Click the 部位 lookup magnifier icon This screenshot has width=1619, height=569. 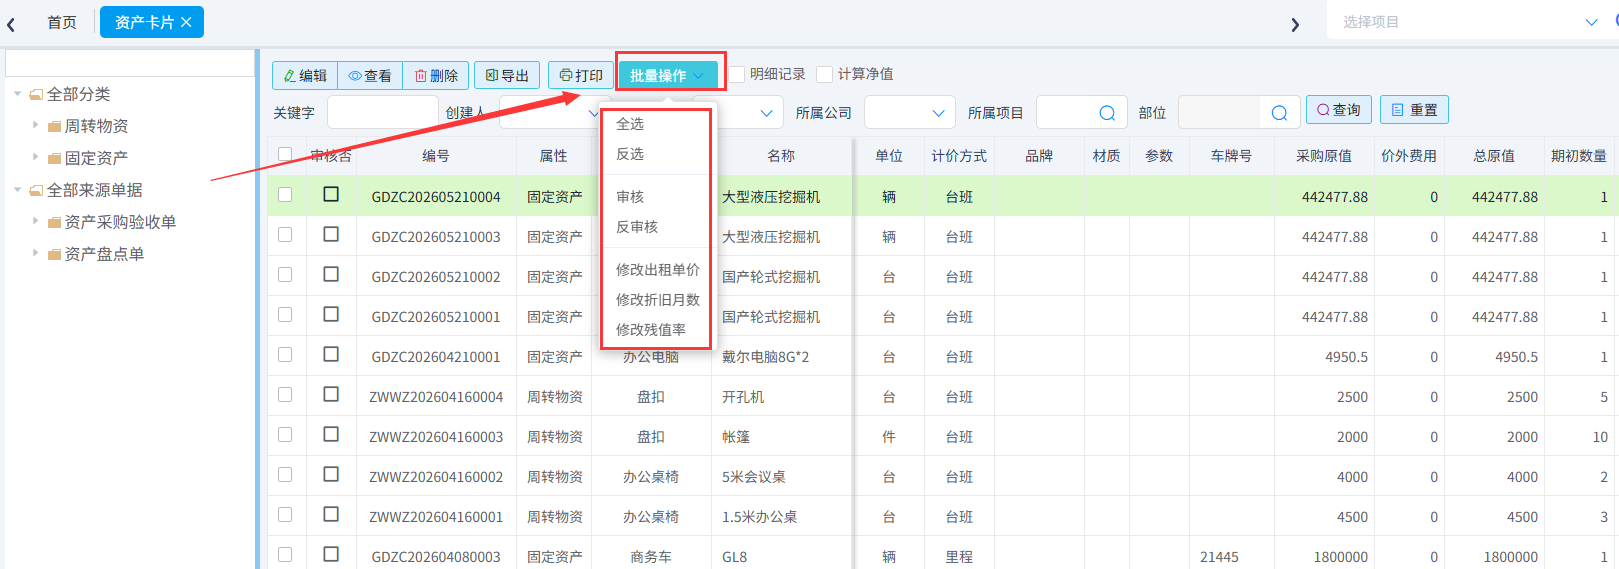(1279, 113)
